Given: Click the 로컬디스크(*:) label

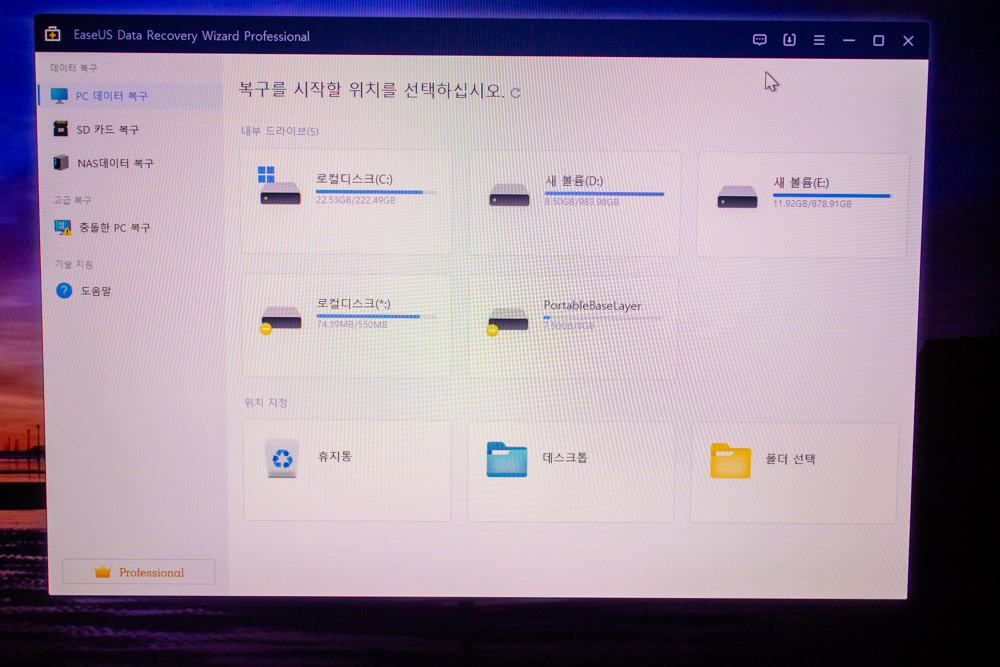Looking at the screenshot, I should [353, 304].
